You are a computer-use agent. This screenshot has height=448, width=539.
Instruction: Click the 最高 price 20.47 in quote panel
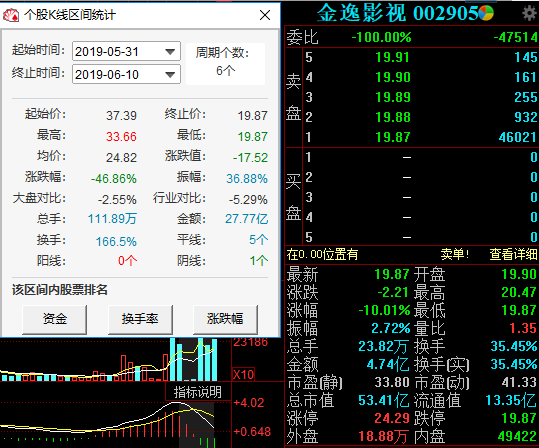pos(519,292)
